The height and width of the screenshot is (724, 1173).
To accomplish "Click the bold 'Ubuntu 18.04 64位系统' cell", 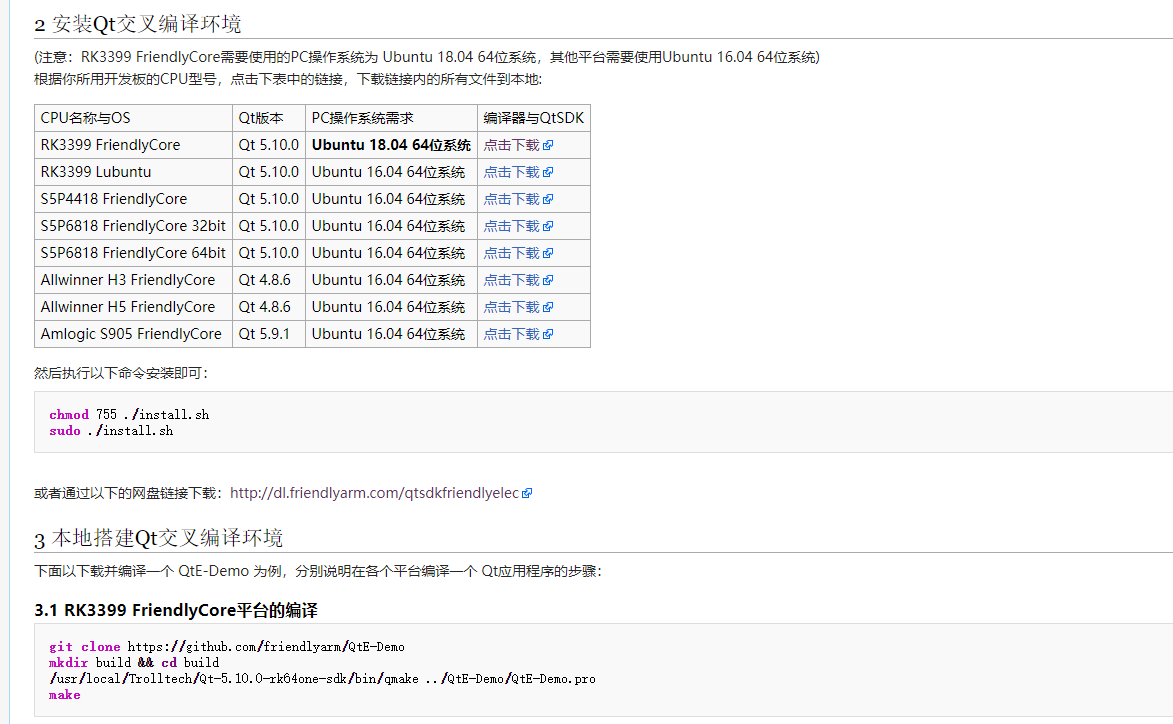I will tap(391, 145).
